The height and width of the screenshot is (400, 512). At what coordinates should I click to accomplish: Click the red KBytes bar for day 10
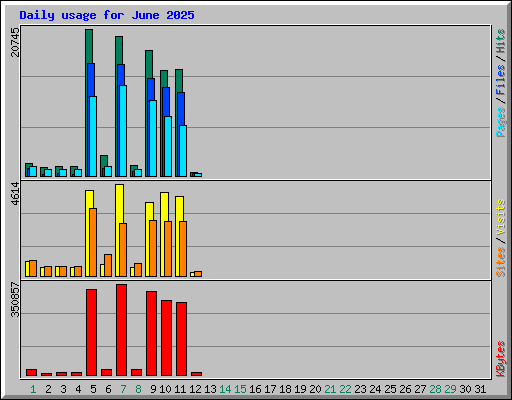click(167, 338)
